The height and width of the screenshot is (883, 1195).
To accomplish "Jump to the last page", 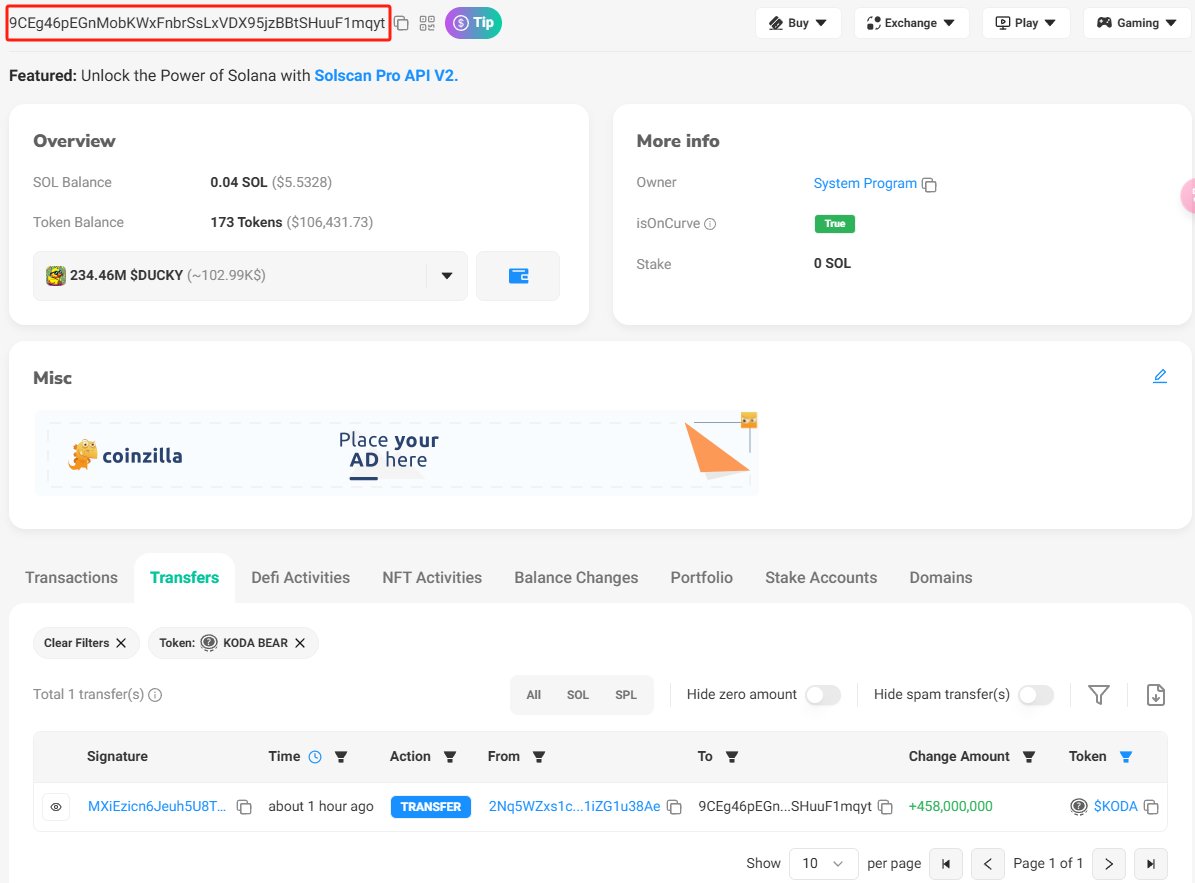I will pos(1151,864).
